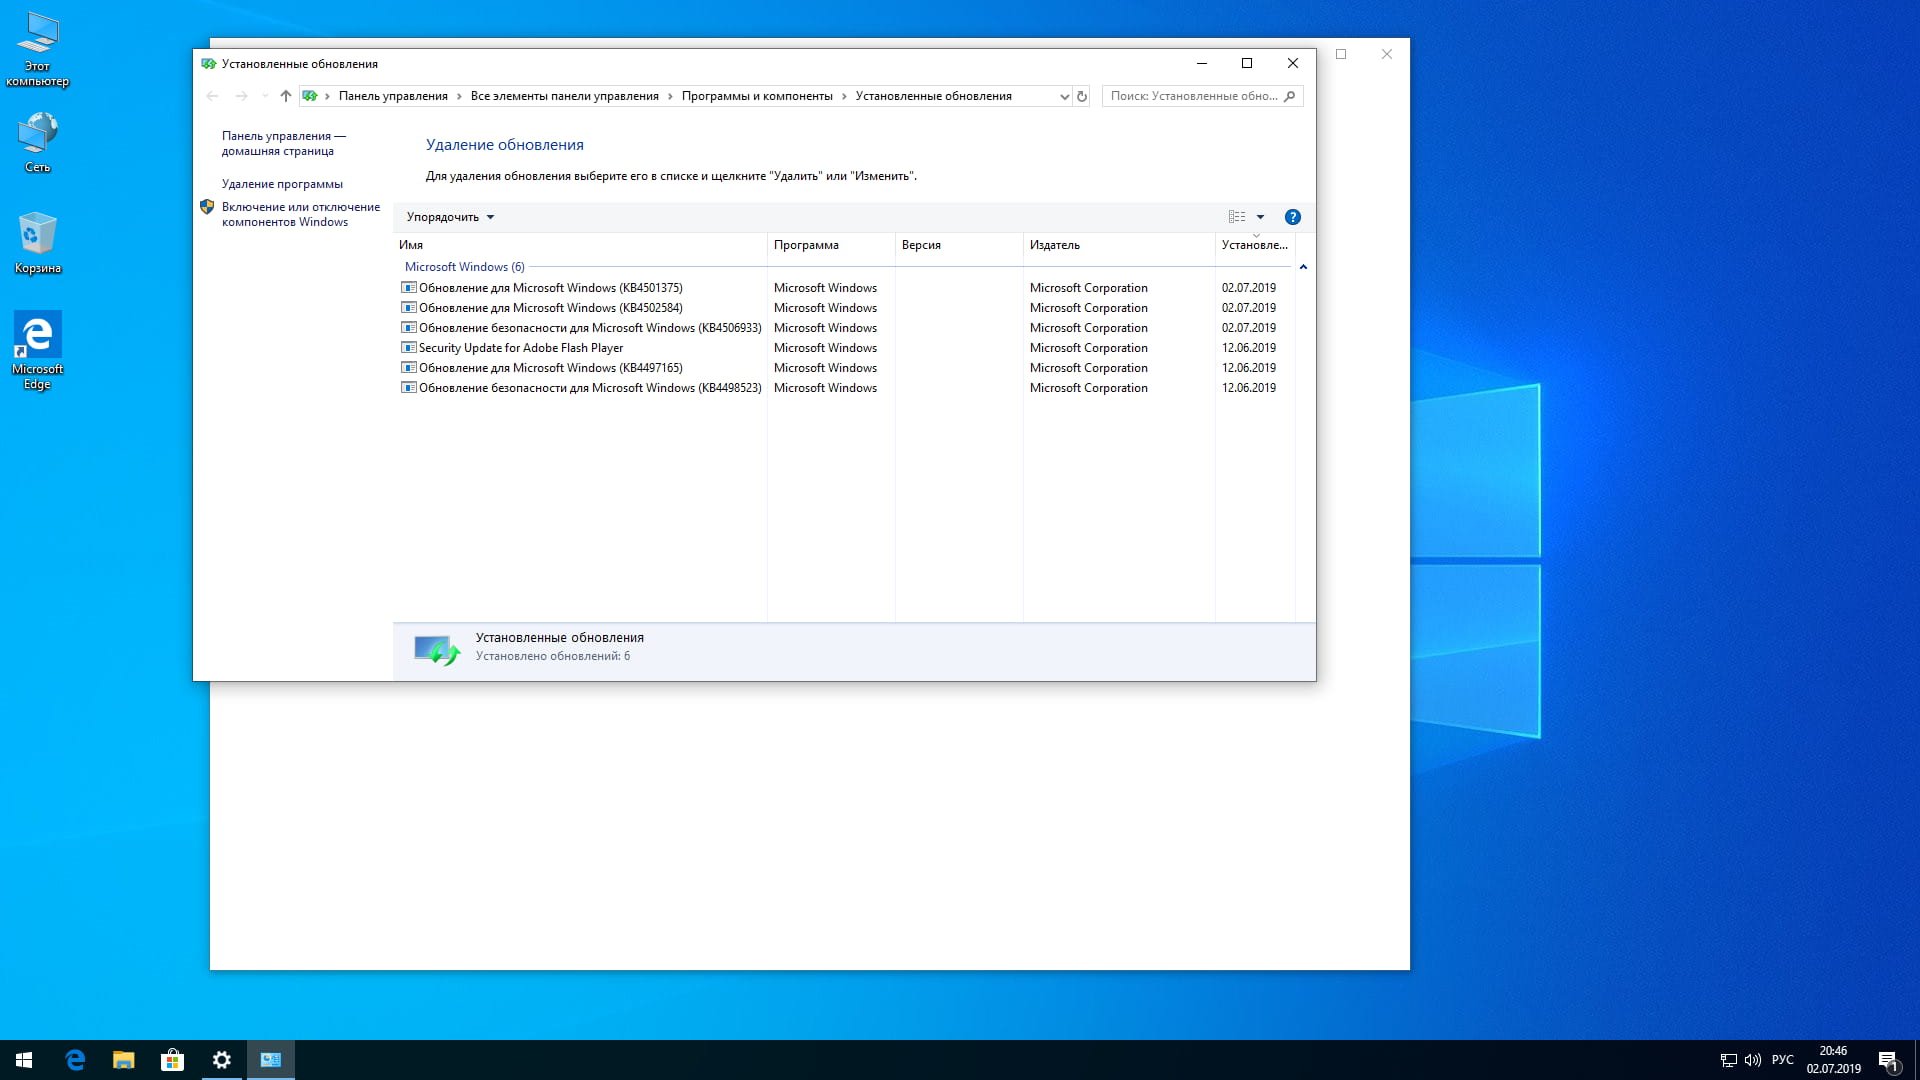1920x1080 pixels.
Task: Open Control Panel home page link
Action: (283, 143)
